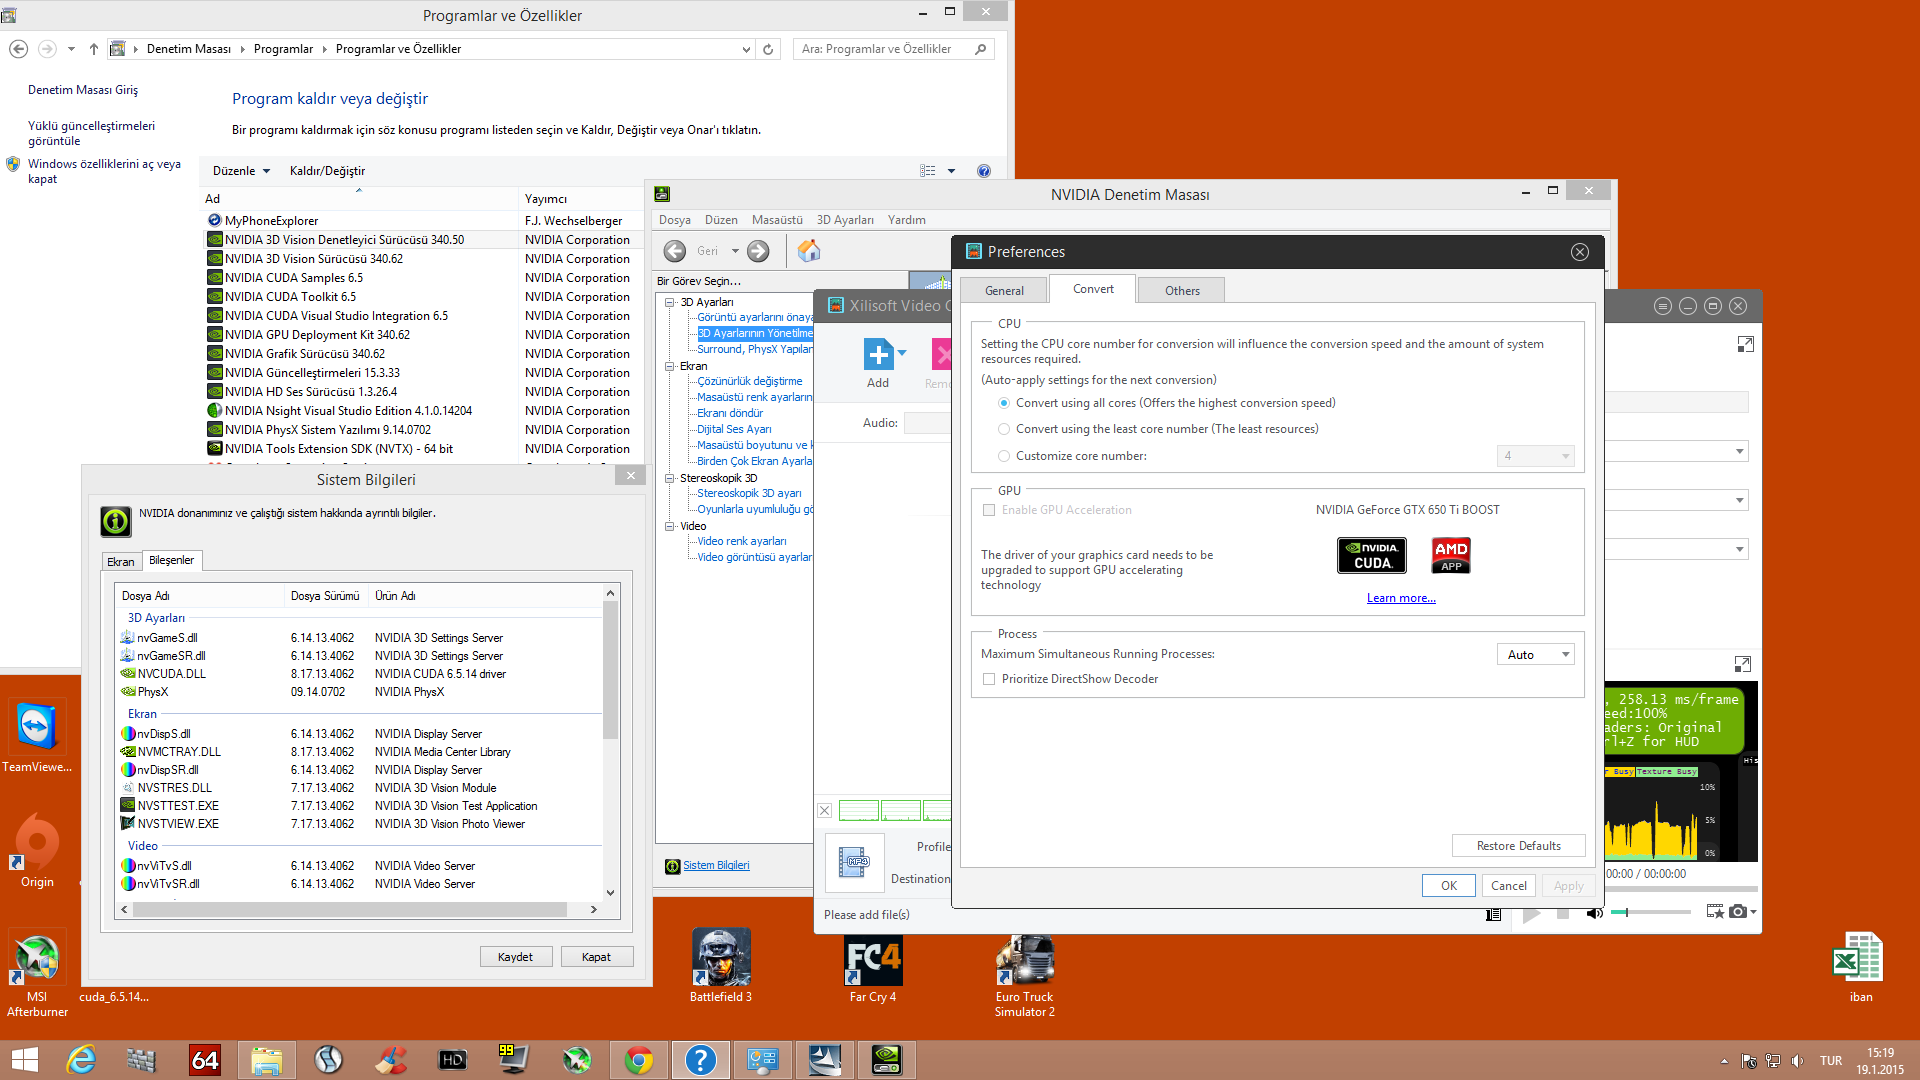Click the Add file icon in Xilisoft
The image size is (1920, 1080).
pyautogui.click(x=878, y=354)
